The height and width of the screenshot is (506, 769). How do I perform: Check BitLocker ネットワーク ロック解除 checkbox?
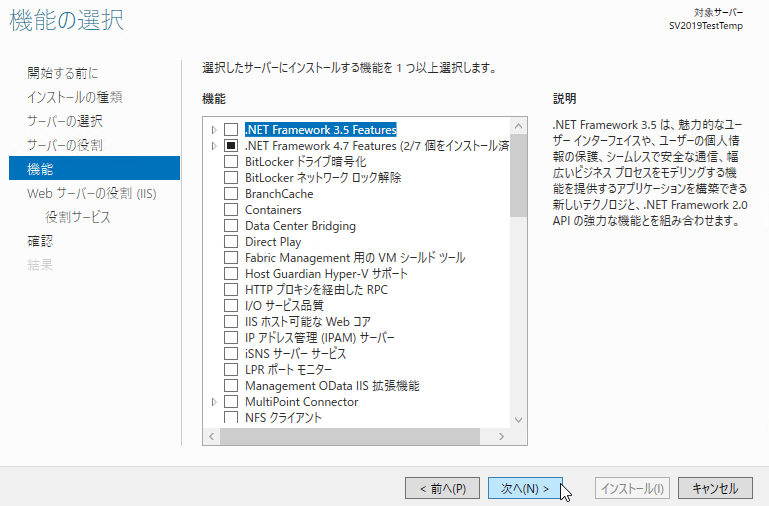coord(231,177)
